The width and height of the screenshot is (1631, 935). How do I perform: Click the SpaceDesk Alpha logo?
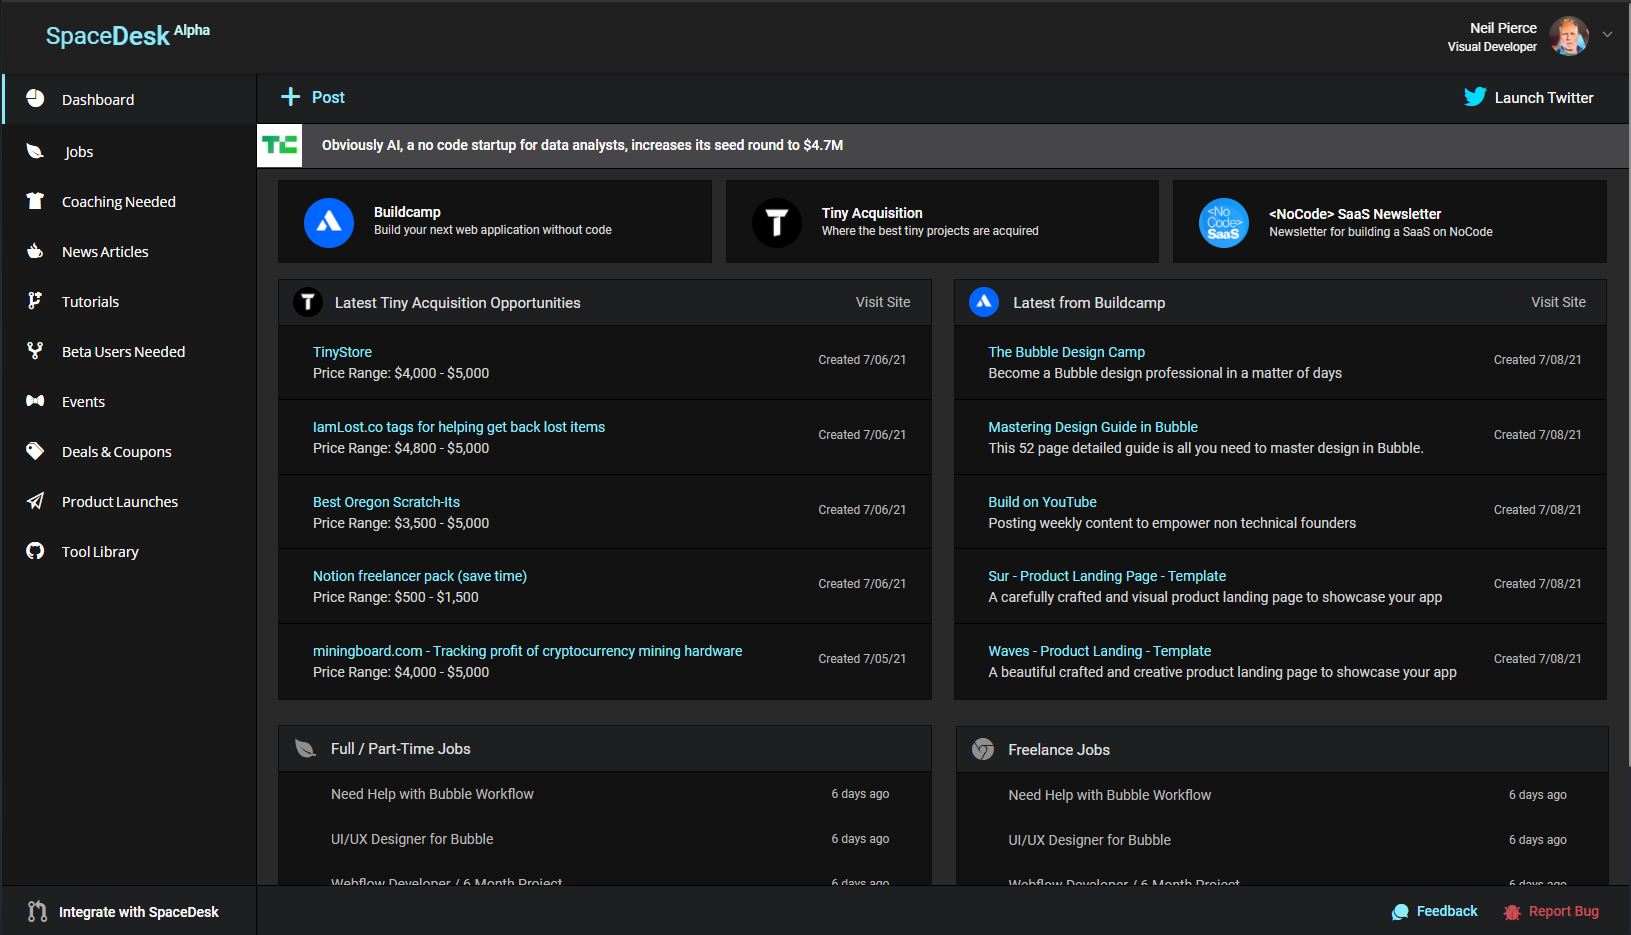click(128, 35)
